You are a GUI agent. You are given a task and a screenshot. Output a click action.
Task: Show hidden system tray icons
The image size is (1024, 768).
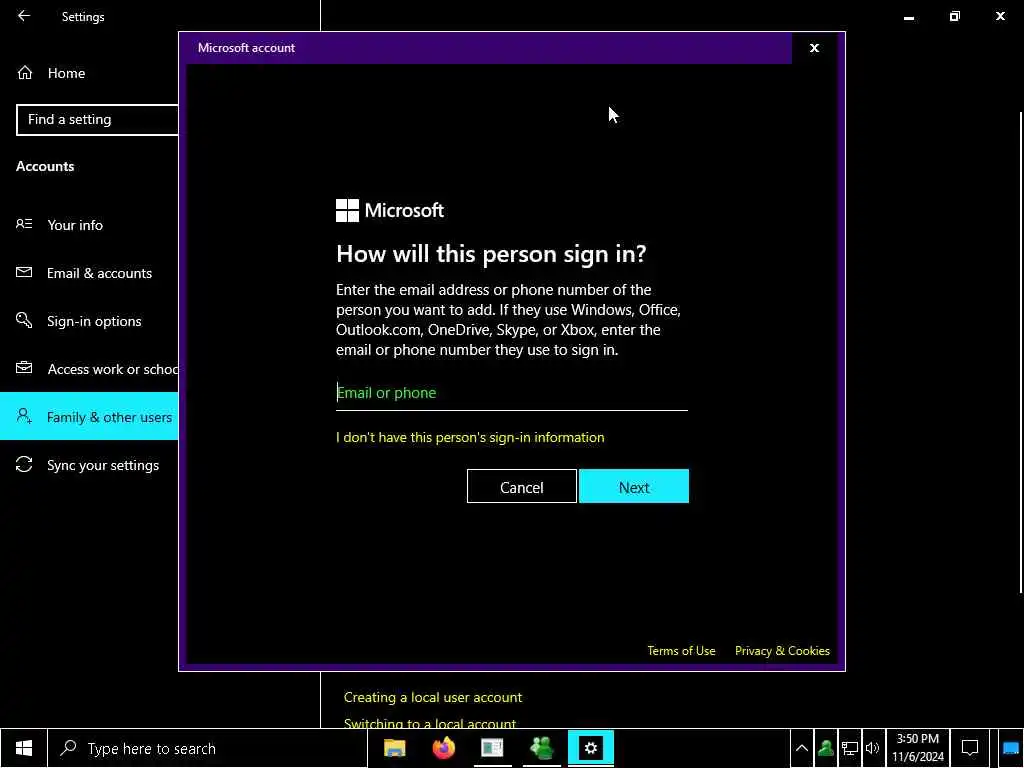[x=802, y=748]
